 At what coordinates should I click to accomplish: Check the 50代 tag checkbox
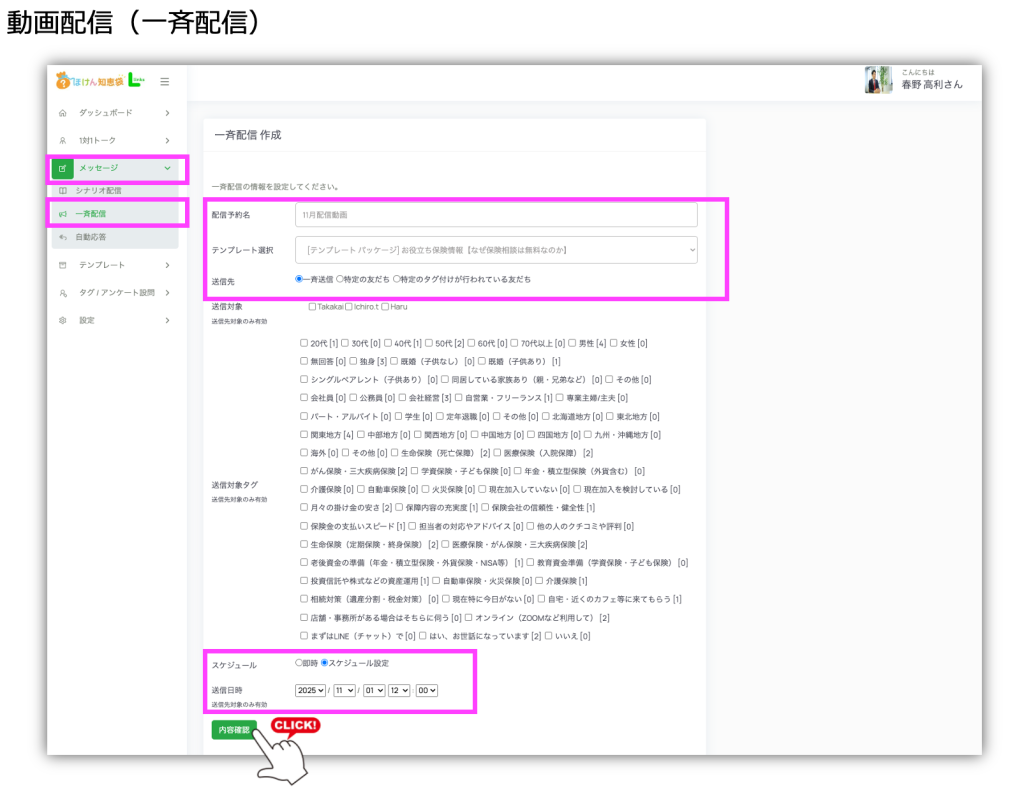(429, 343)
